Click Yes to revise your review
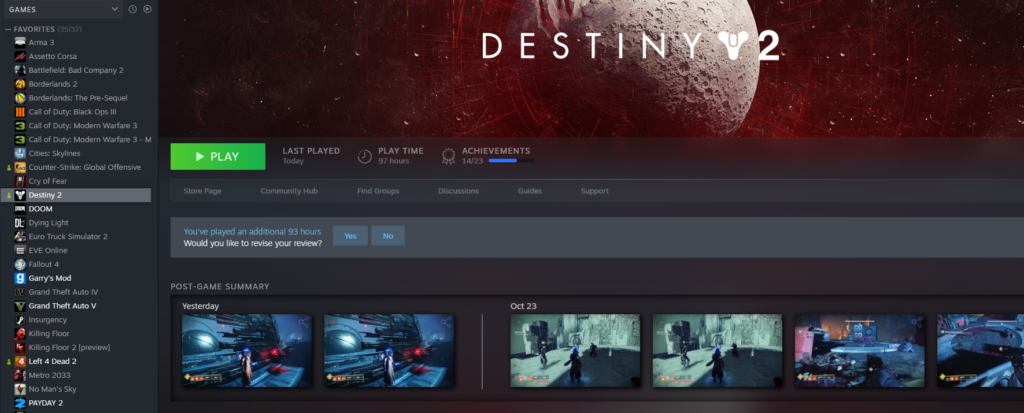This screenshot has height=413, width=1024. pos(350,236)
